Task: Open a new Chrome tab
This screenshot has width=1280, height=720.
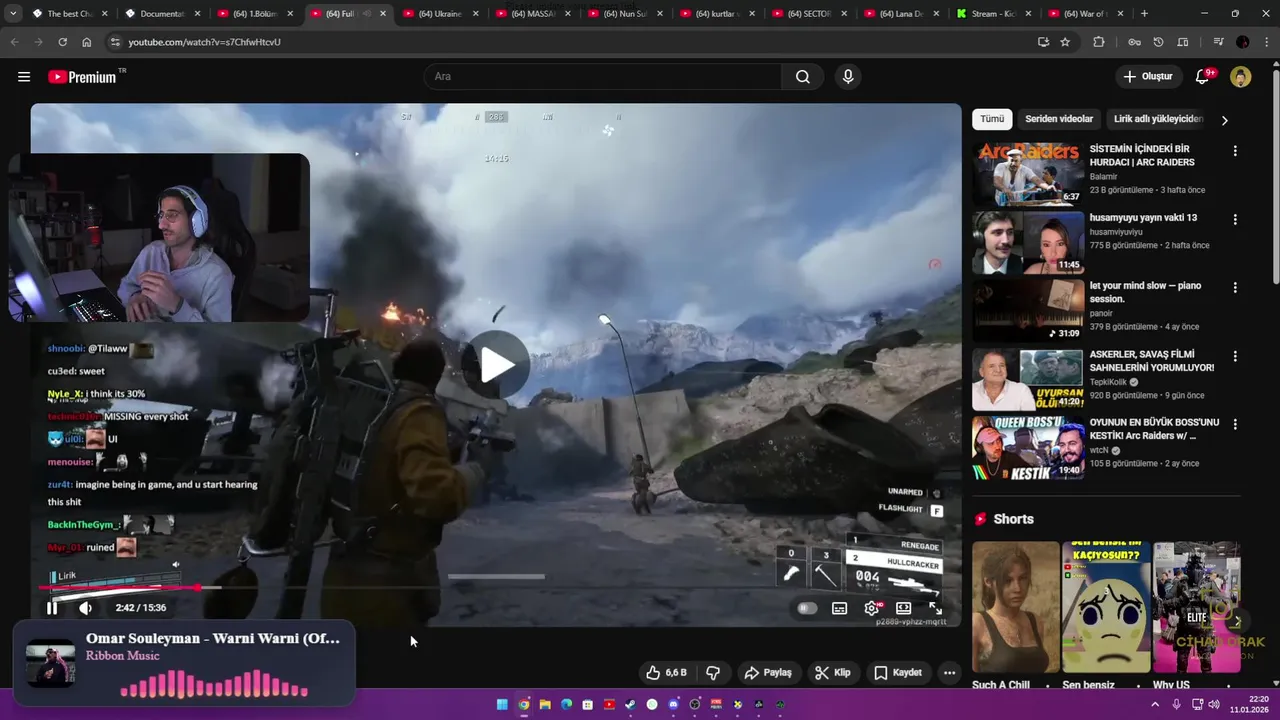Action: tap(1144, 14)
